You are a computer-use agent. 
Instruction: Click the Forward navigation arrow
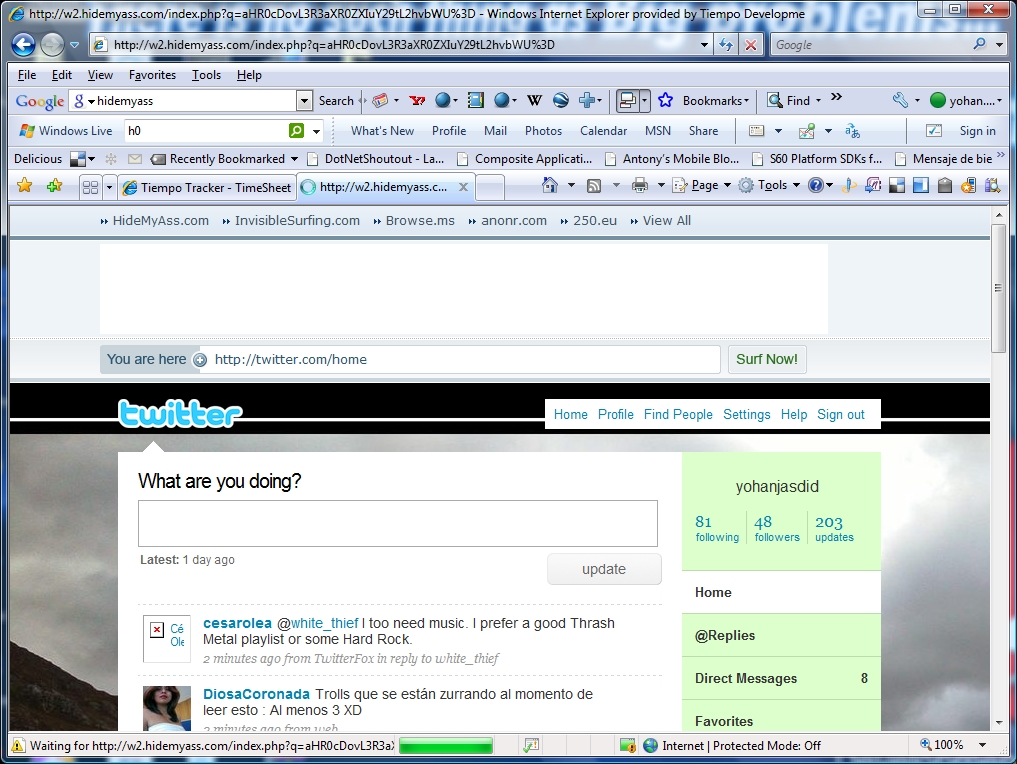[x=52, y=45]
